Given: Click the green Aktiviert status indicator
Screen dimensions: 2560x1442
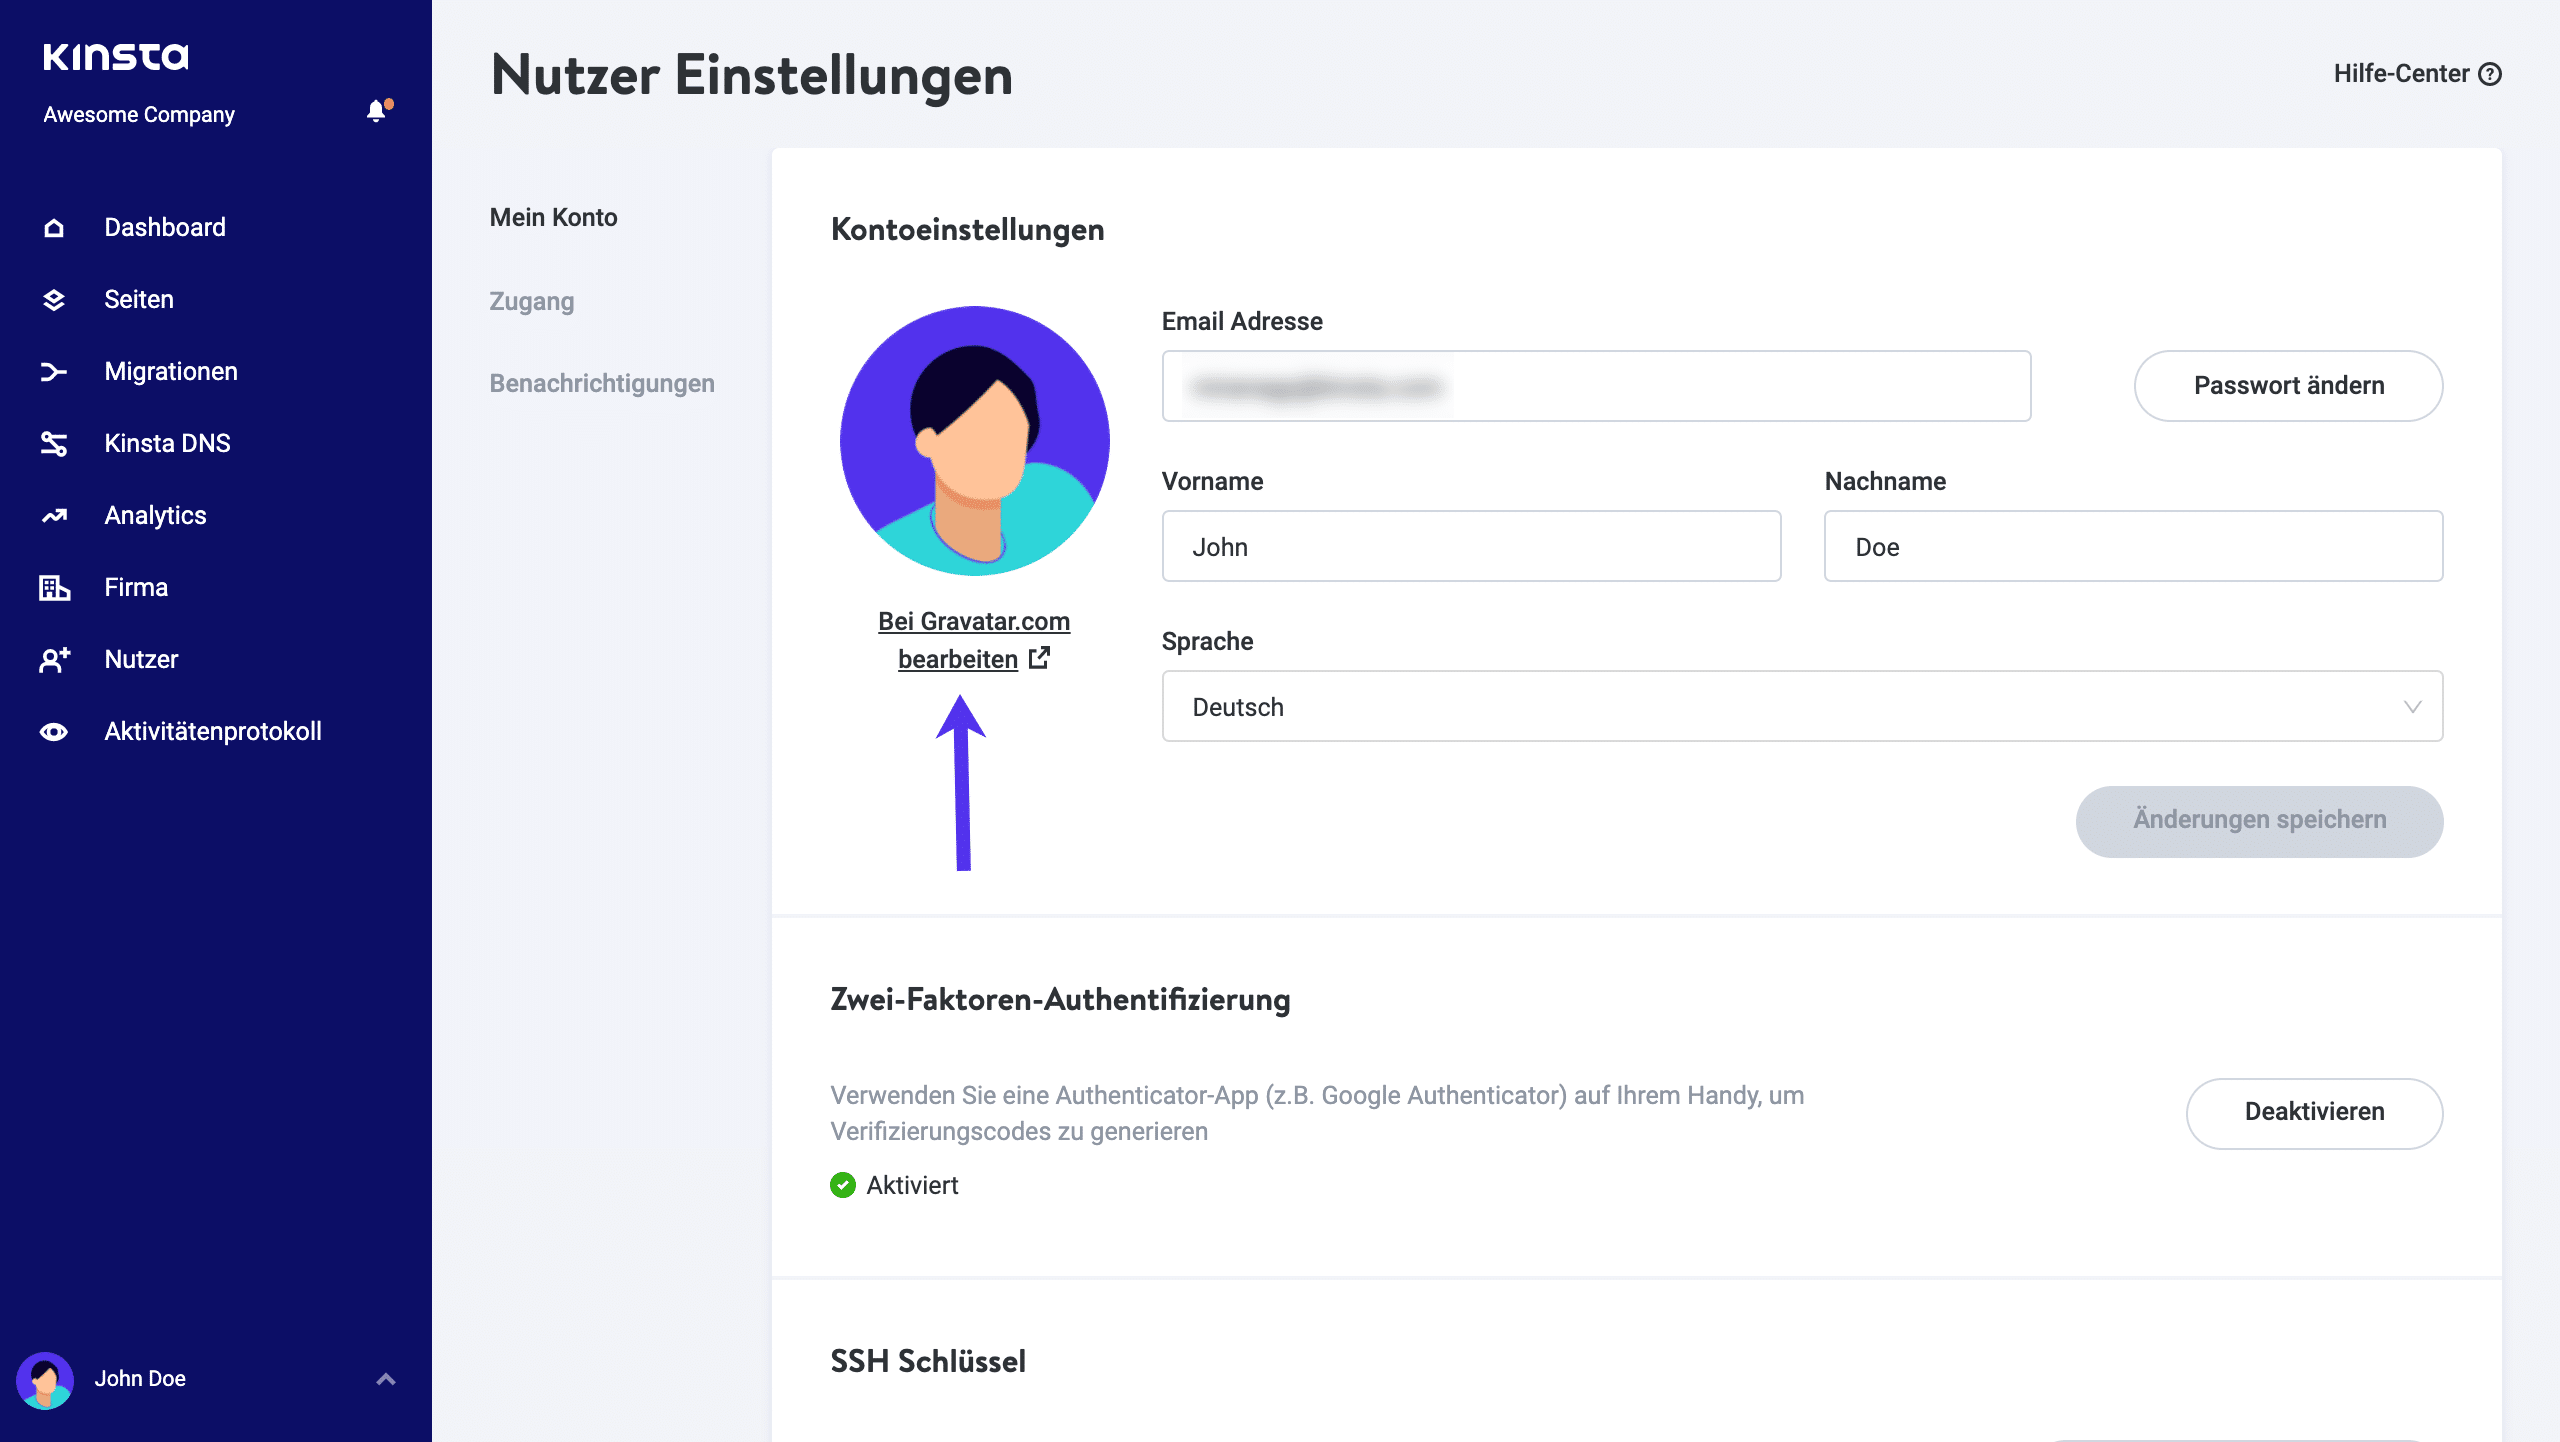Looking at the screenshot, I should point(843,1185).
